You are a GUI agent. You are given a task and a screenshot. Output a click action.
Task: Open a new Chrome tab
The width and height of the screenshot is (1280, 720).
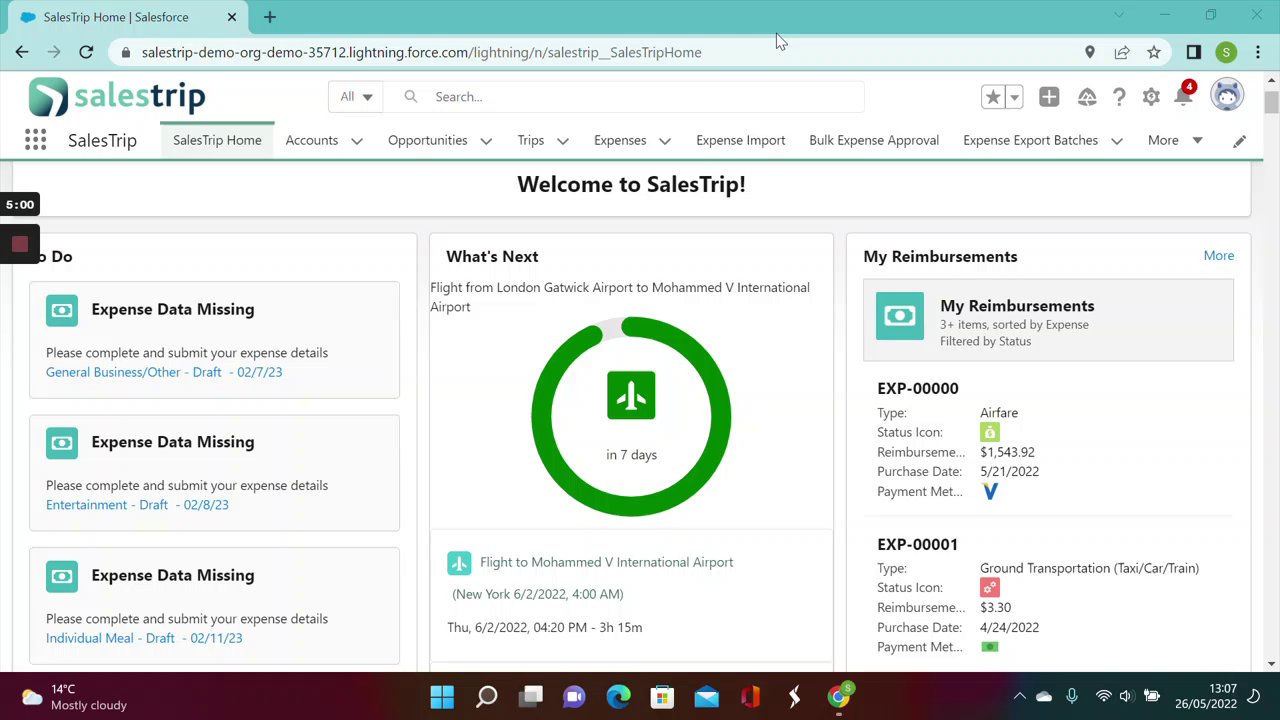click(x=270, y=17)
